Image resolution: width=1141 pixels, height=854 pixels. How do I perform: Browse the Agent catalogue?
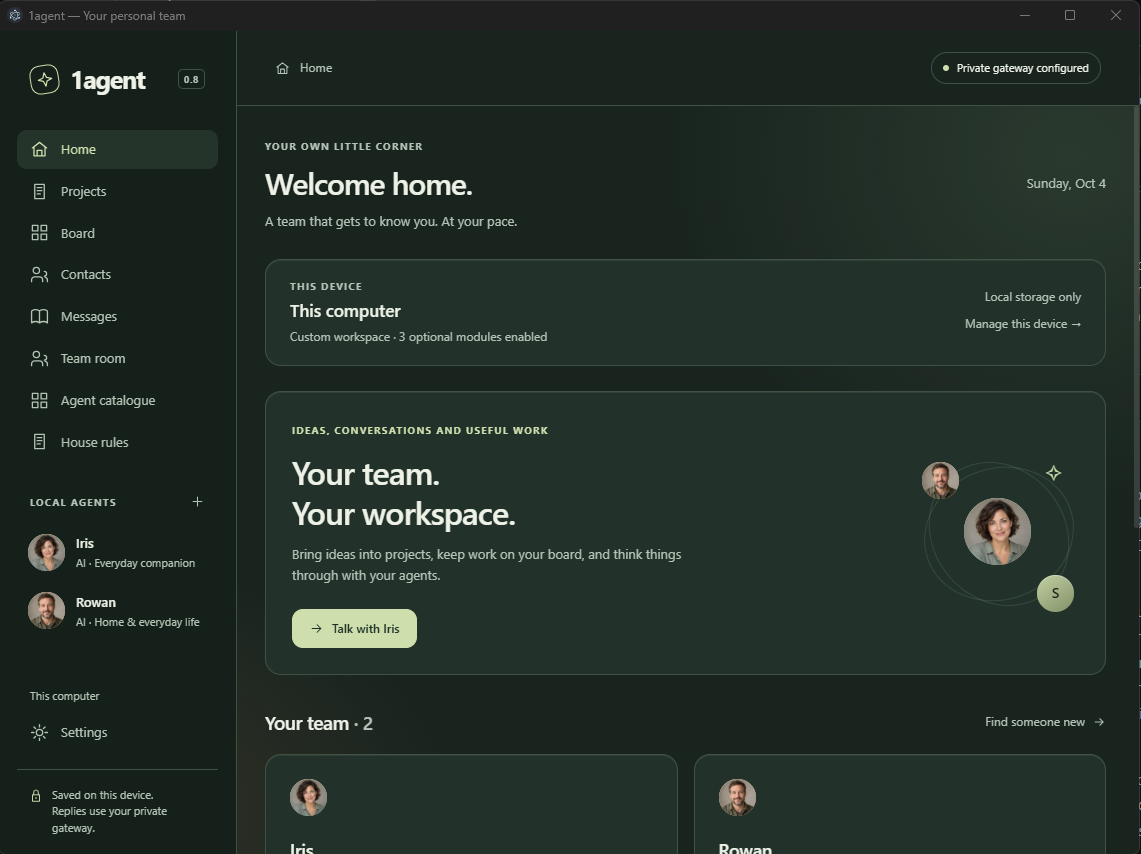tap(117, 401)
